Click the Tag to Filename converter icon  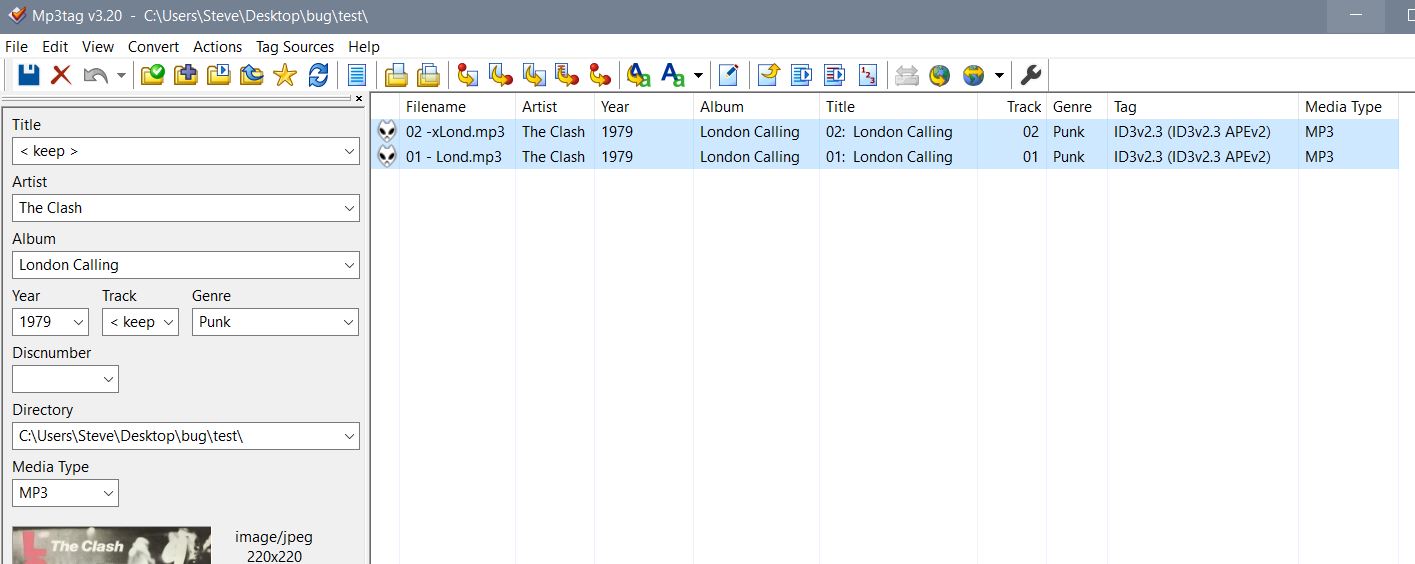[467, 75]
